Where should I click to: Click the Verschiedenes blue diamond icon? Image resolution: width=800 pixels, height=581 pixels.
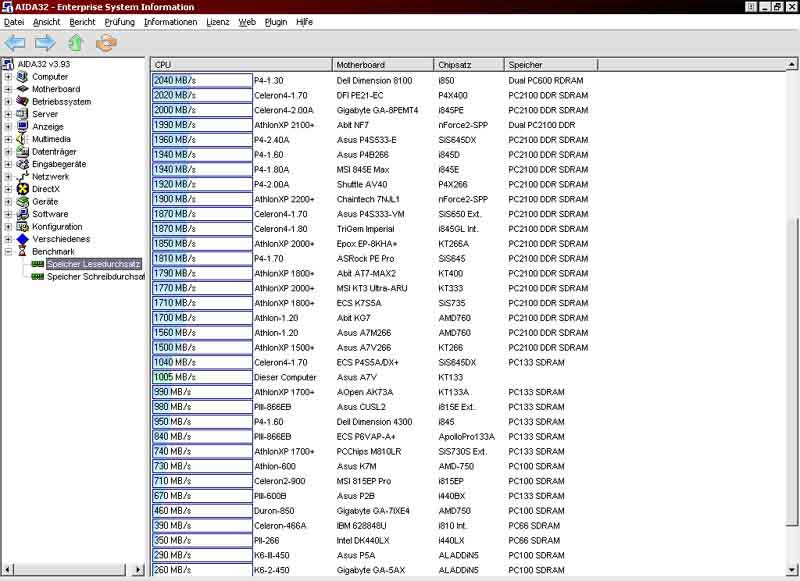22,239
